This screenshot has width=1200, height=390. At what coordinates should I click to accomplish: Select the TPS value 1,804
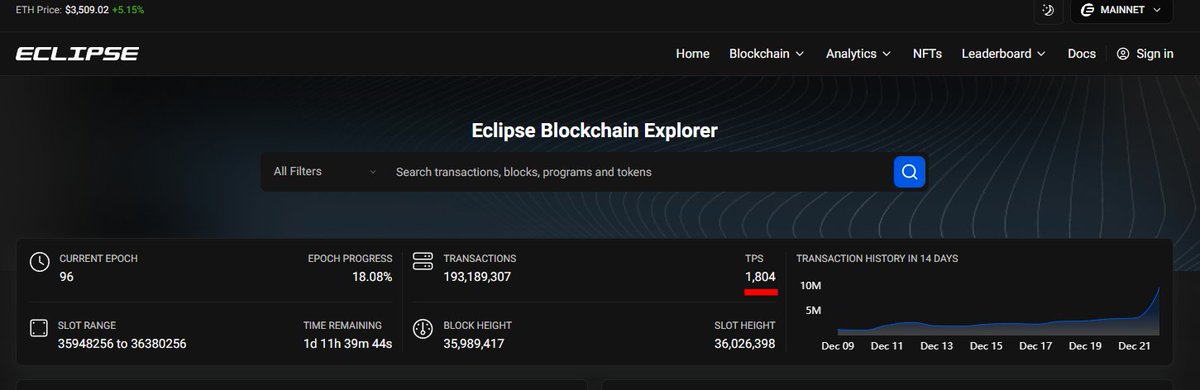760,276
